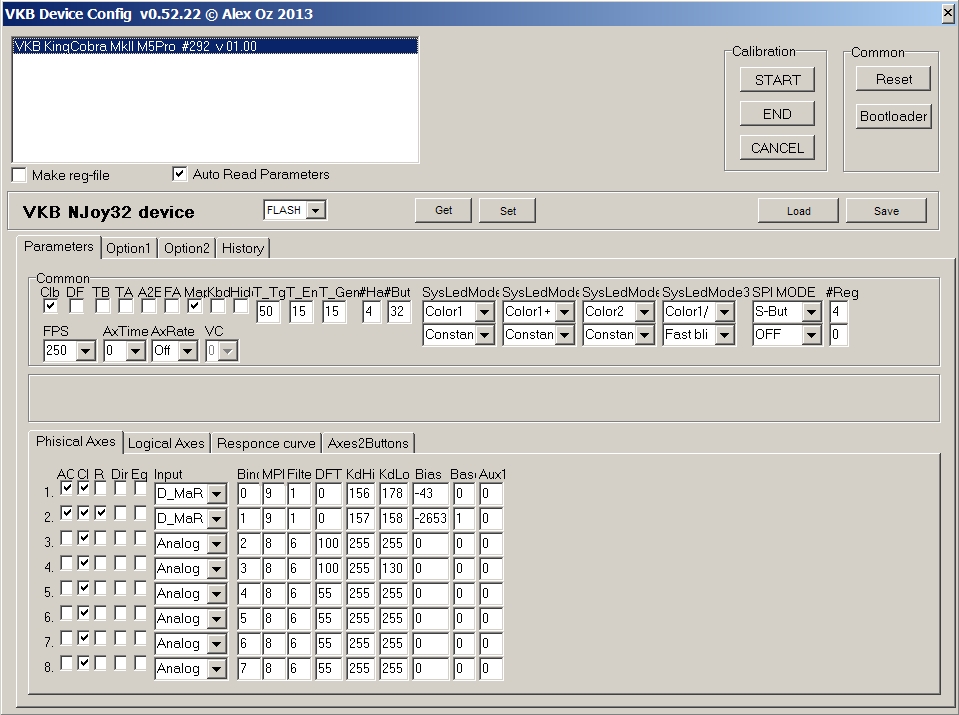Toggle the Auto Read Parameters checkbox
The height and width of the screenshot is (715, 959).
pyautogui.click(x=180, y=174)
